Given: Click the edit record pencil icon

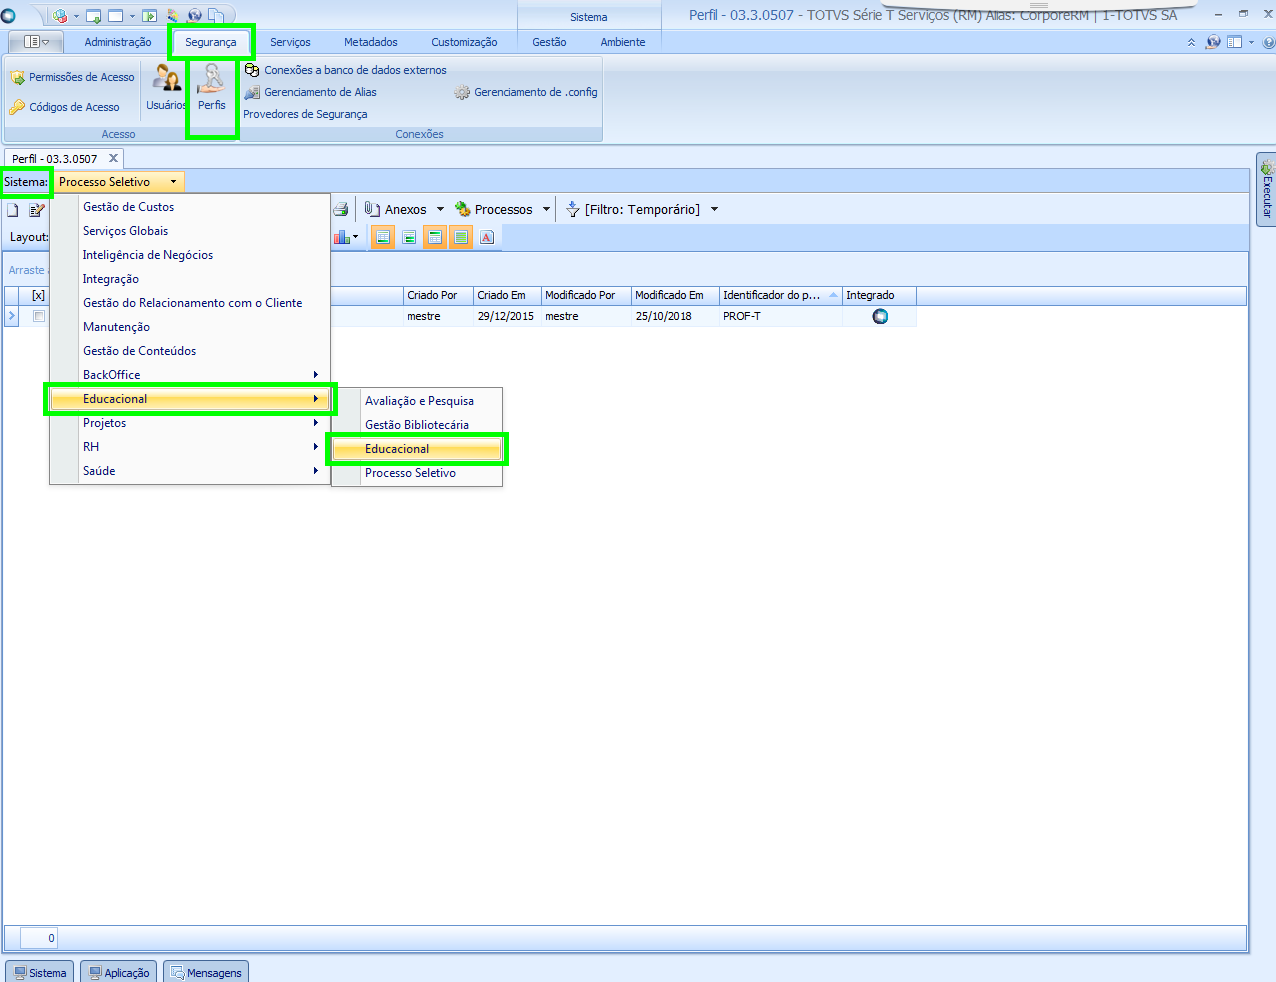Looking at the screenshot, I should click(37, 210).
